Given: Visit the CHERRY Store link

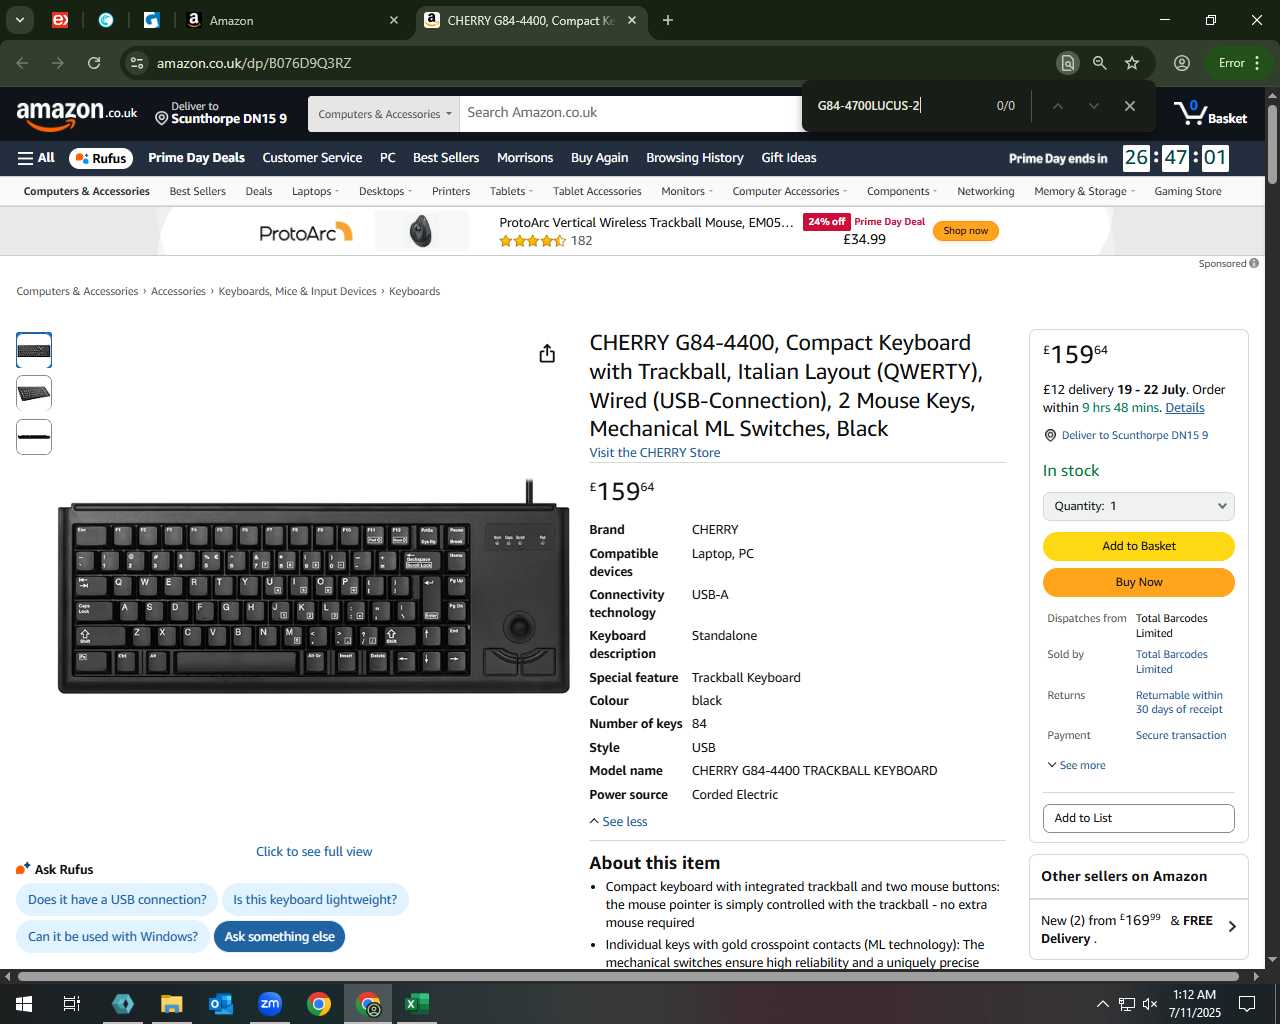Looking at the screenshot, I should 655,453.
